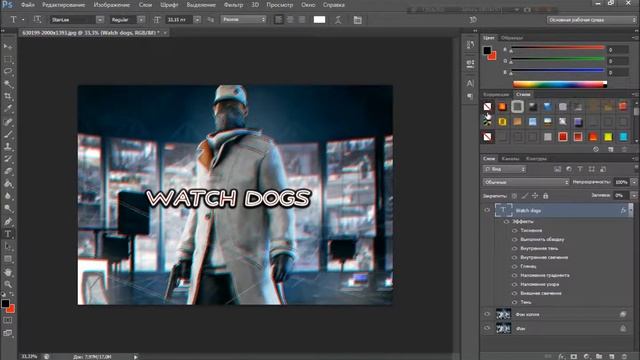The width and height of the screenshot is (640, 360).
Task: Open layer filter Вид dropdown
Action: click(504, 169)
